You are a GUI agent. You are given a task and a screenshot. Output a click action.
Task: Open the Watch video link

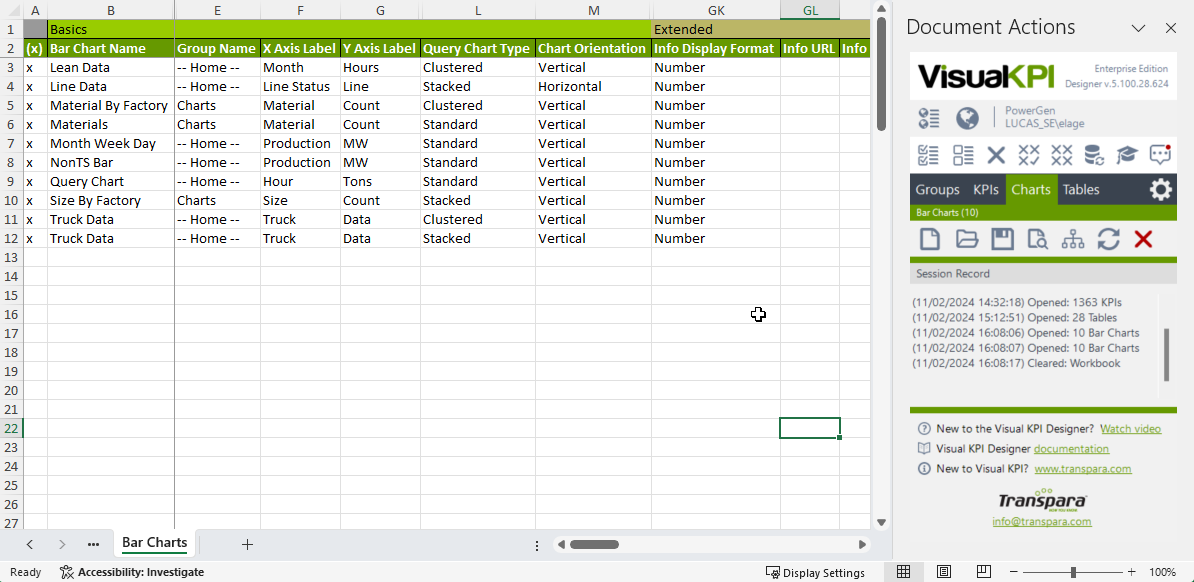click(1130, 429)
